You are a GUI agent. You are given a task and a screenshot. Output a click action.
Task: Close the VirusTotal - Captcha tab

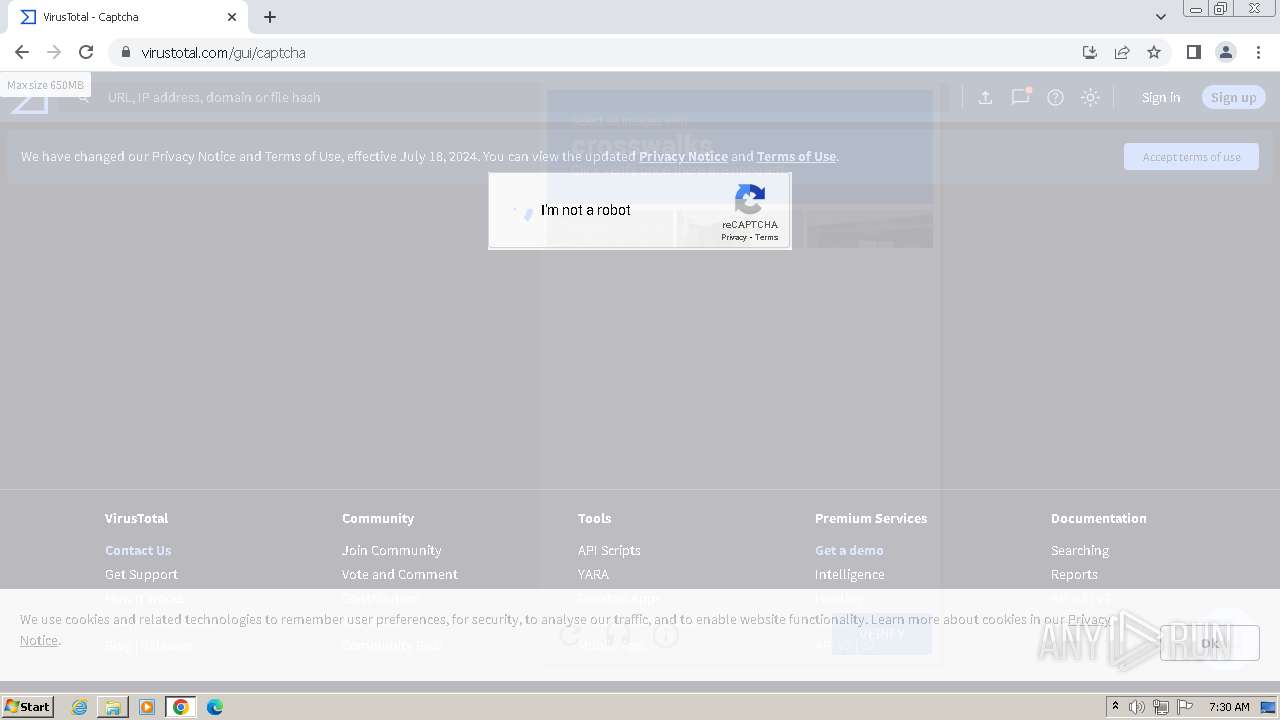[x=232, y=17]
